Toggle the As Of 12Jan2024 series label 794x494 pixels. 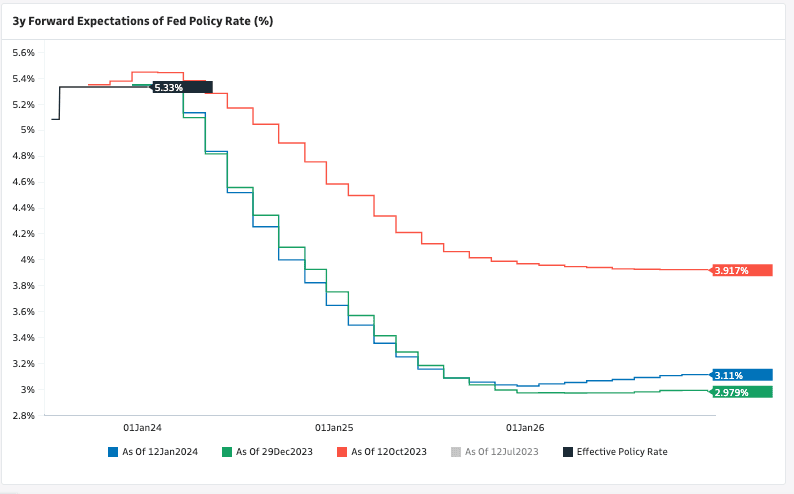(160, 452)
